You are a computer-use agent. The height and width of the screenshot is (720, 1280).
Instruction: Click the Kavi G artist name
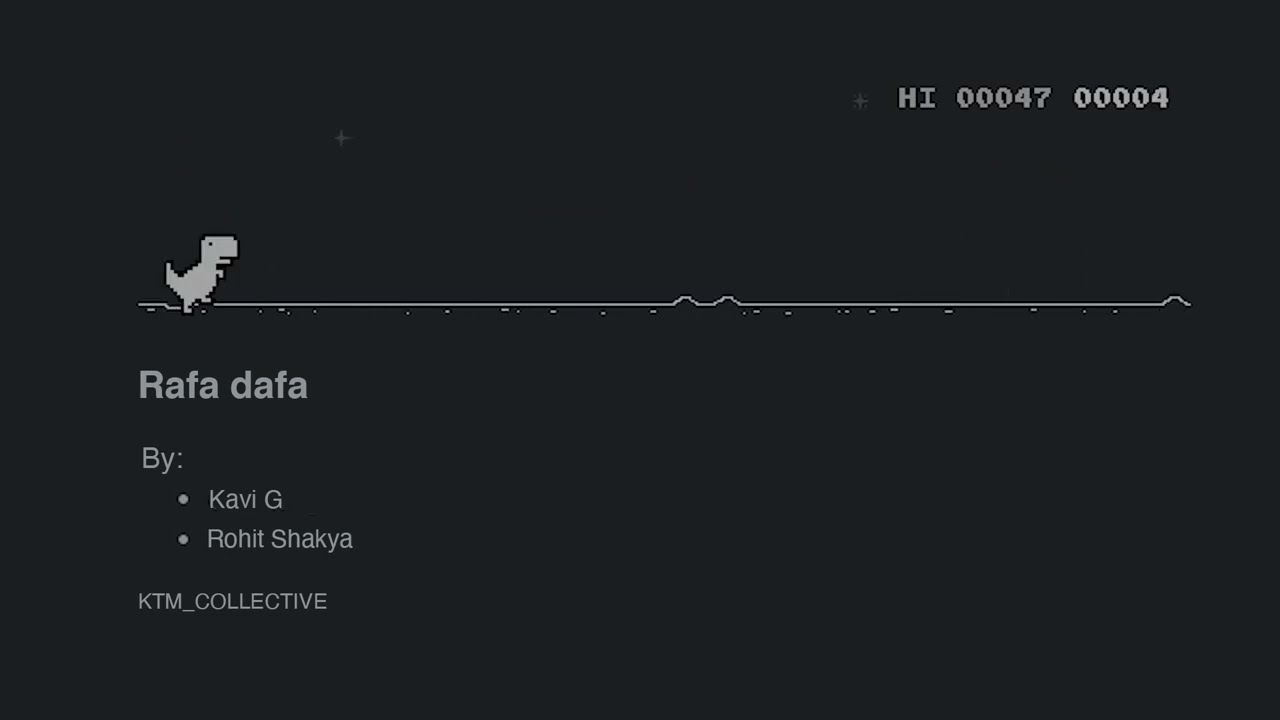tap(246, 499)
